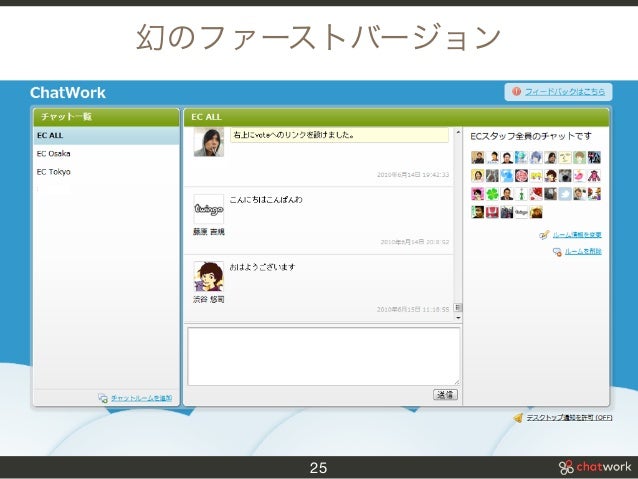Click the name label under the cartoon avatar
Screen dimensions: 638x479
(x=209, y=300)
